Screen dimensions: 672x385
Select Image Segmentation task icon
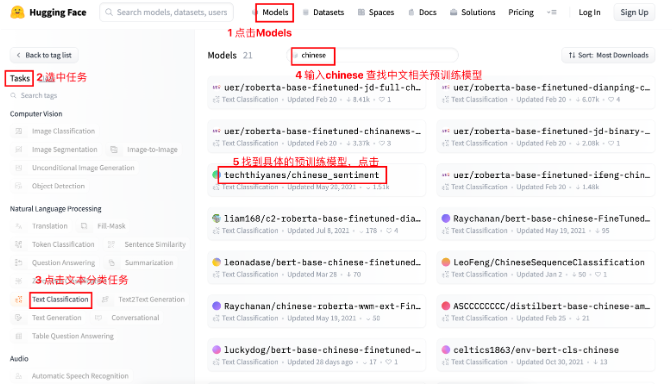click(19, 149)
